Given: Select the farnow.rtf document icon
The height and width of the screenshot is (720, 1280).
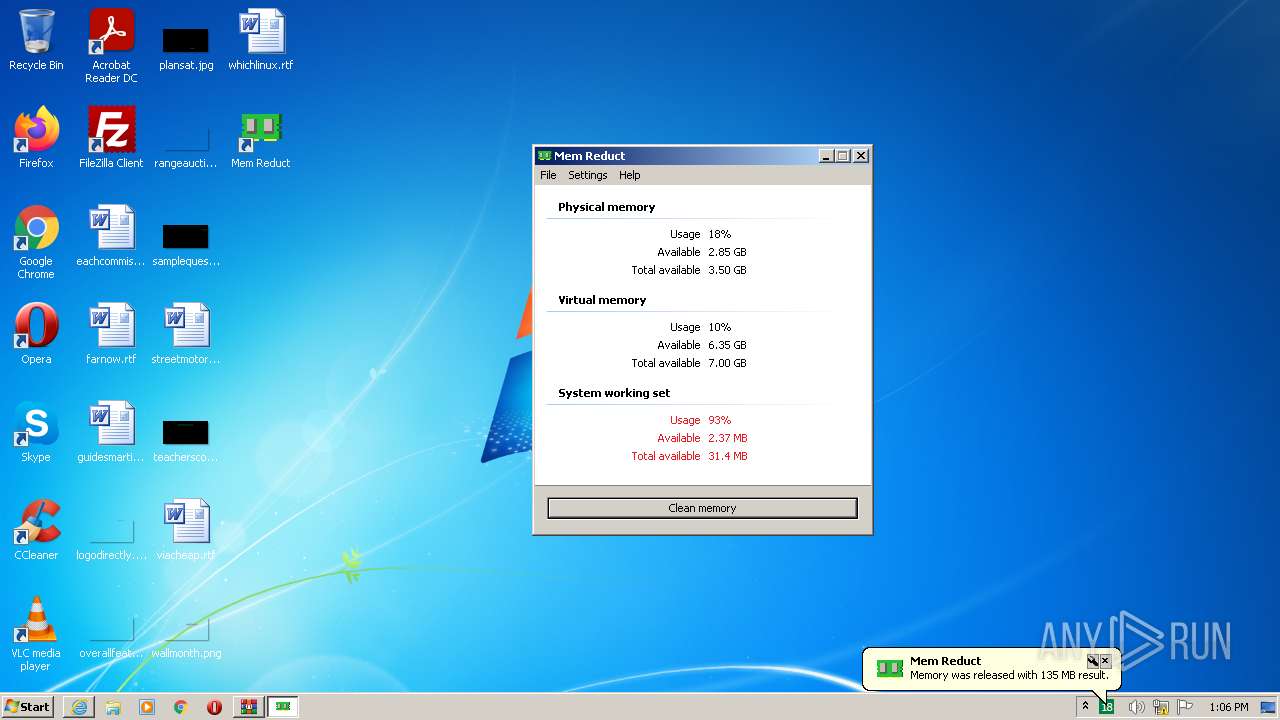Looking at the screenshot, I should click(x=111, y=334).
